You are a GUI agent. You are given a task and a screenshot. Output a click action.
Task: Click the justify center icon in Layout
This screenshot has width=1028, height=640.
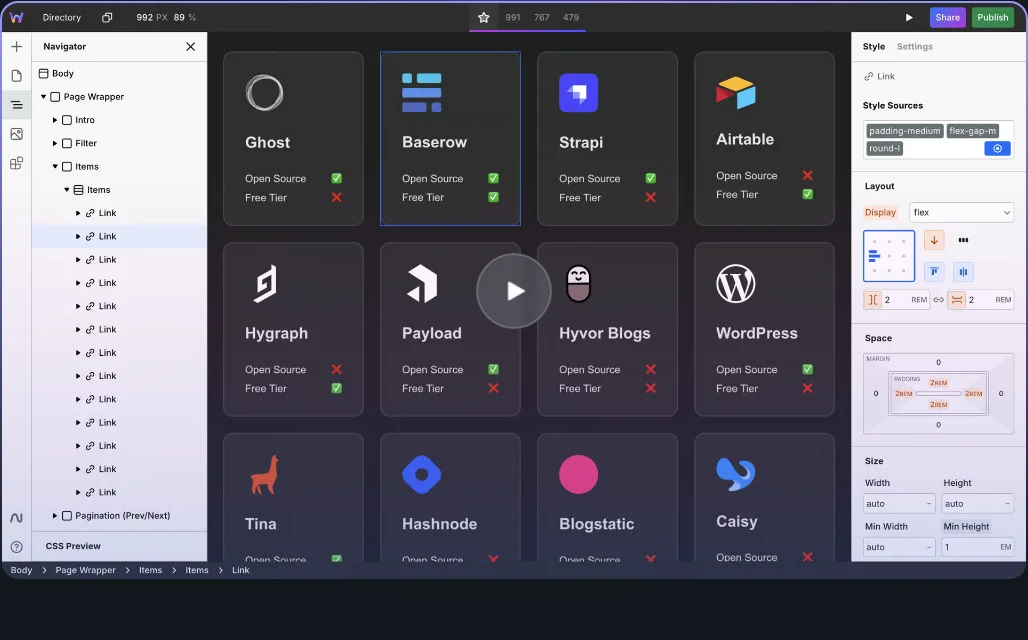[963, 271]
